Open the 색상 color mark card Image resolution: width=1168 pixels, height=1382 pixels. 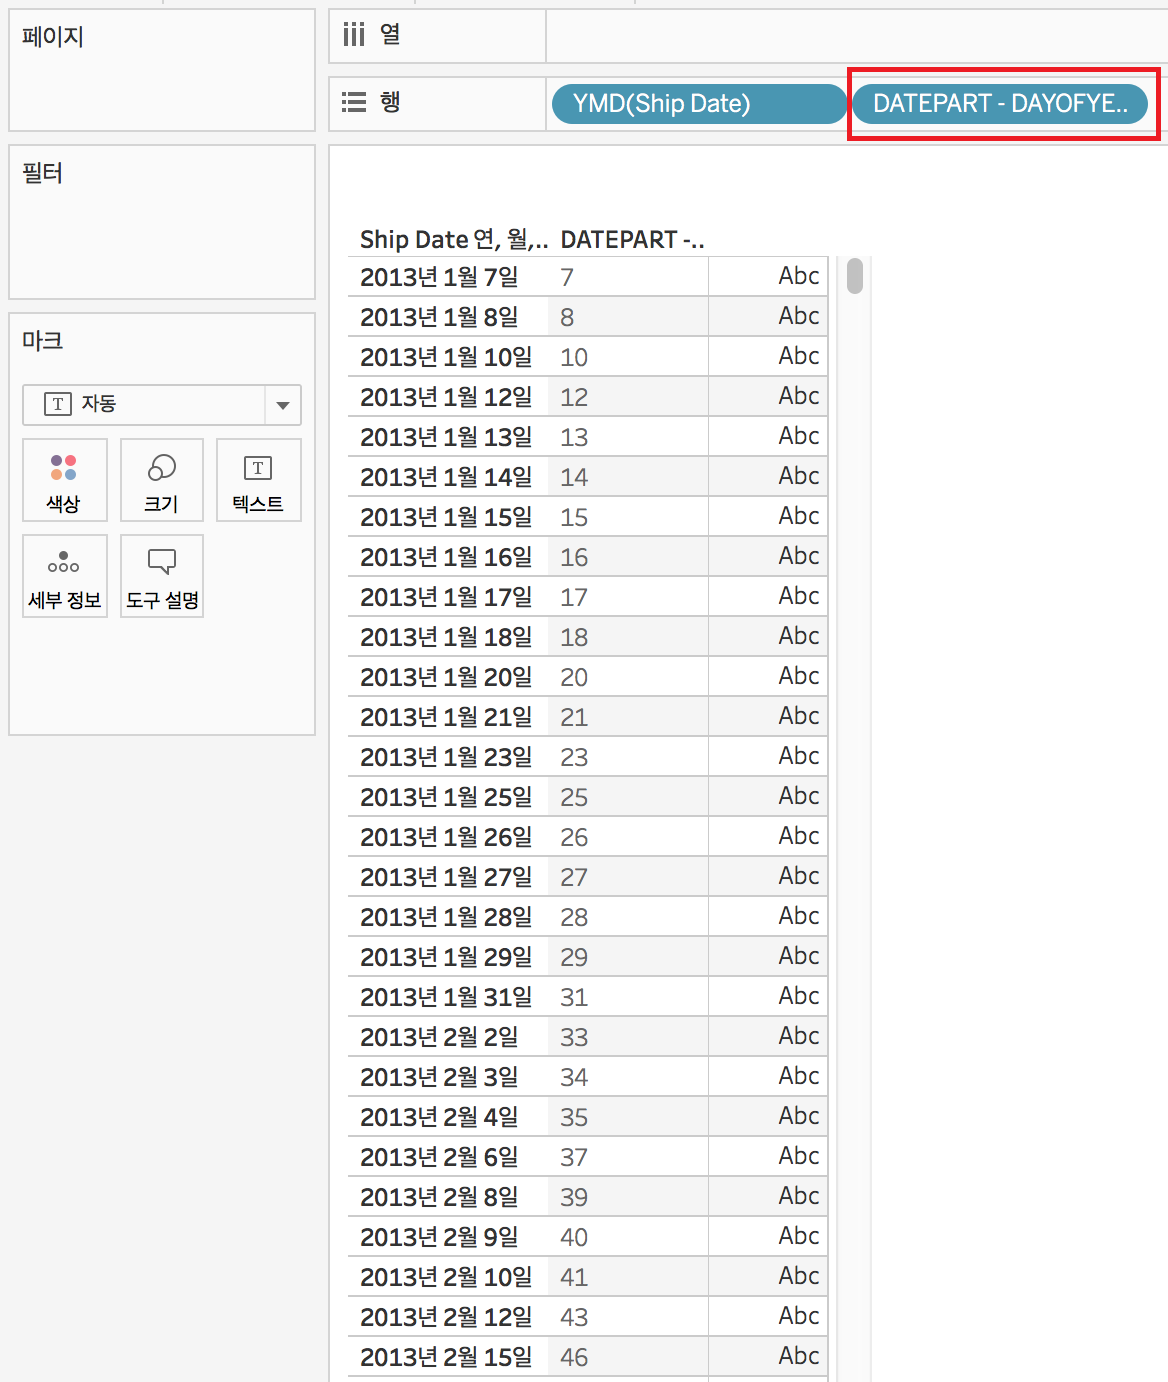(64, 480)
